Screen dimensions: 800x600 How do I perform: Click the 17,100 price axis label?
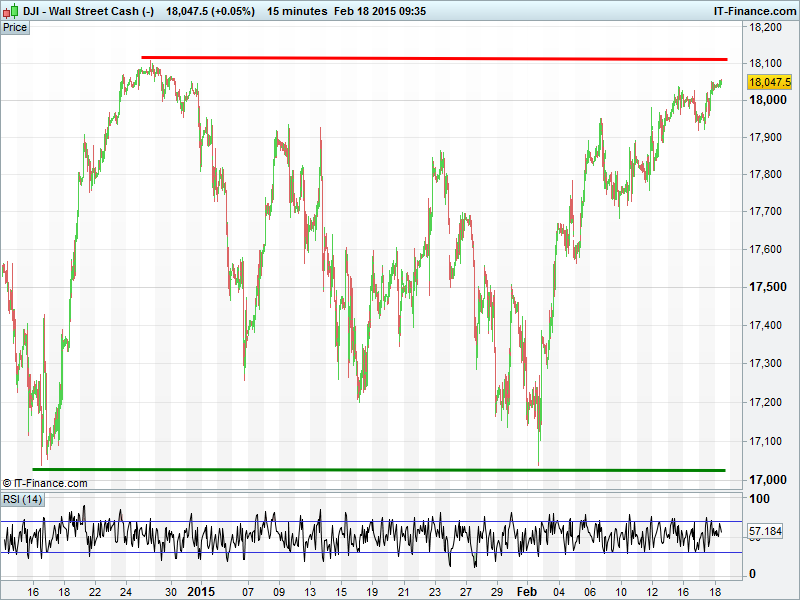pos(765,441)
